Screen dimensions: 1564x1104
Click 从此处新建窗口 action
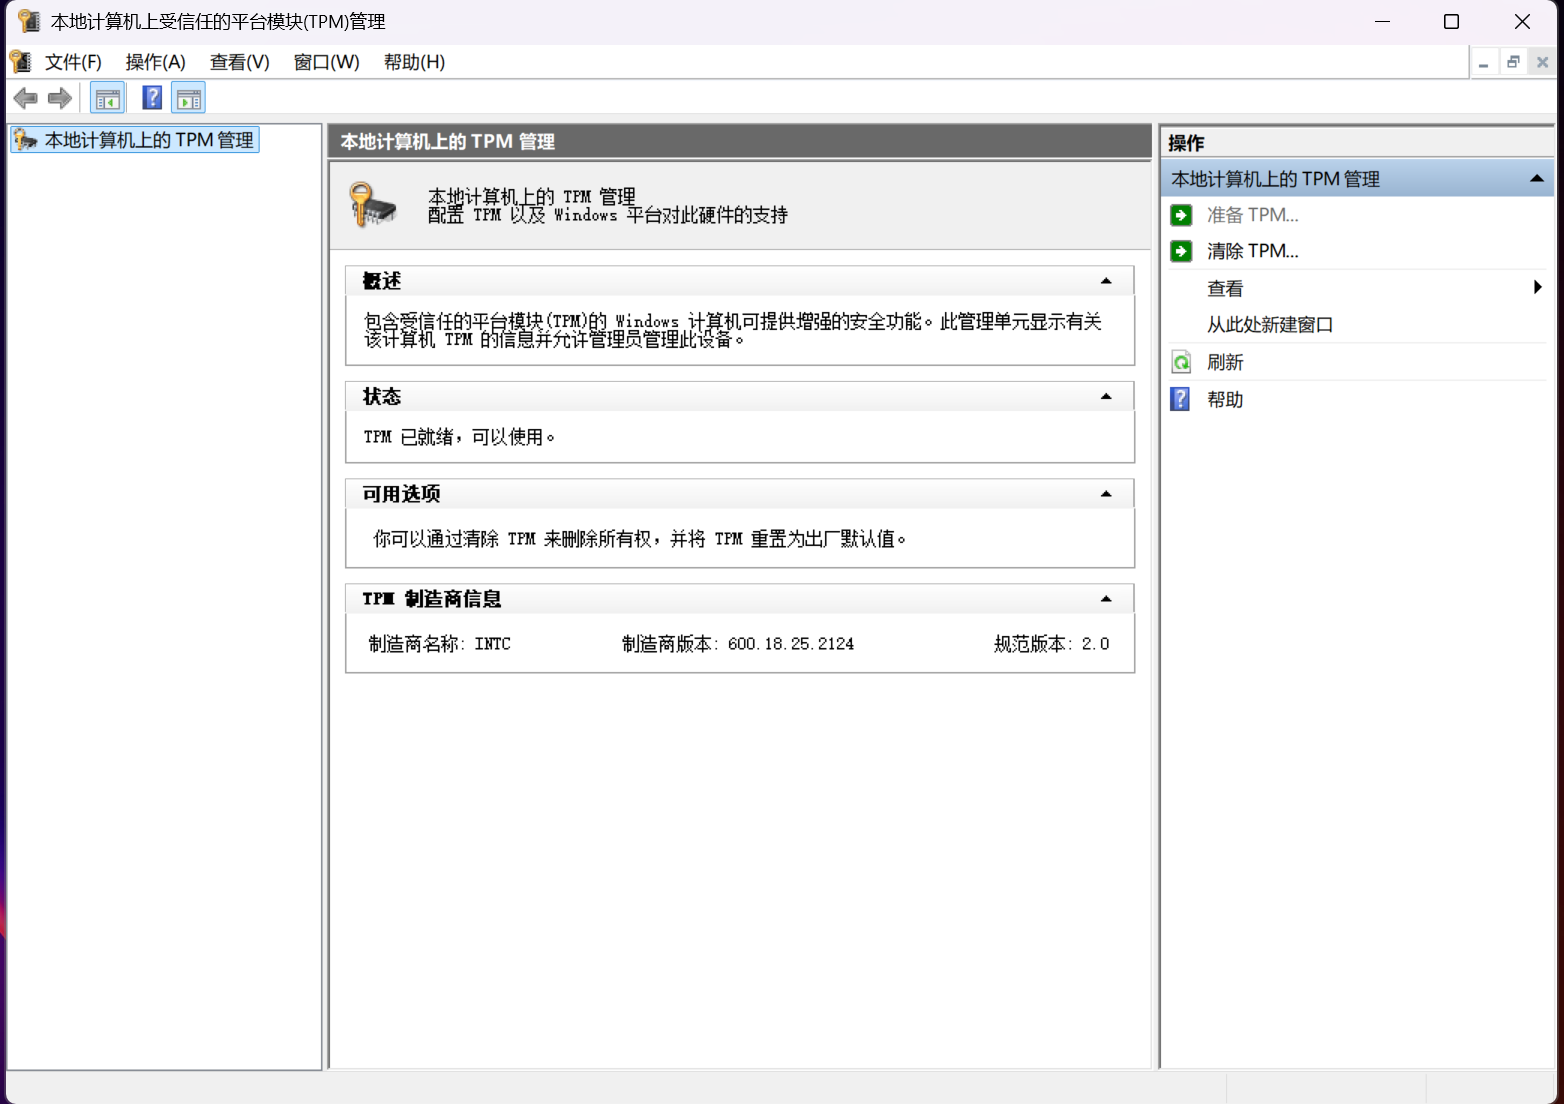[x=1270, y=325]
